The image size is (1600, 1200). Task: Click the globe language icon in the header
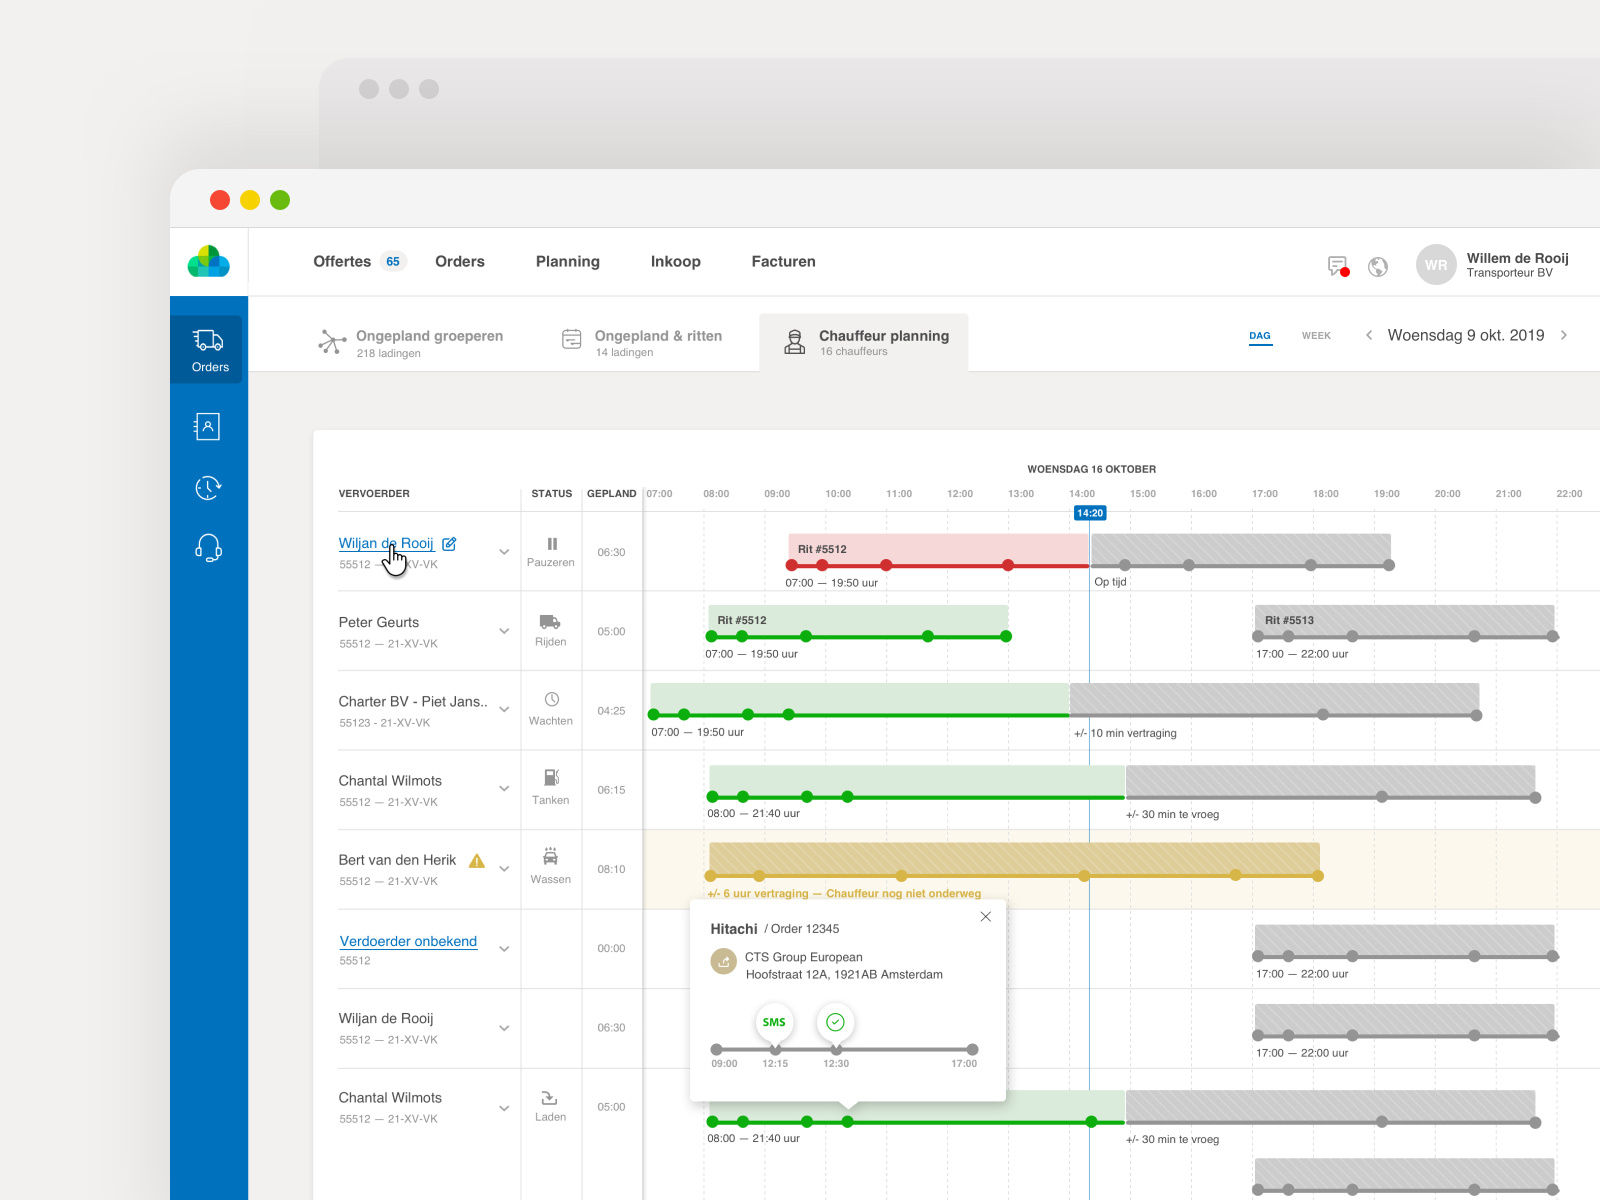(1378, 266)
